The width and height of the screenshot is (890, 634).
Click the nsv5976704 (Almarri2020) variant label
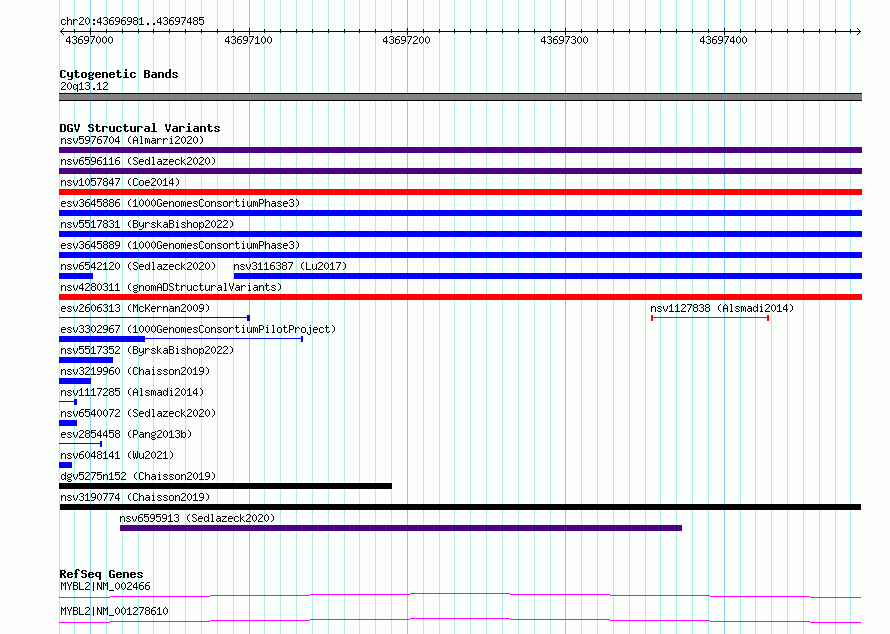pos(132,140)
